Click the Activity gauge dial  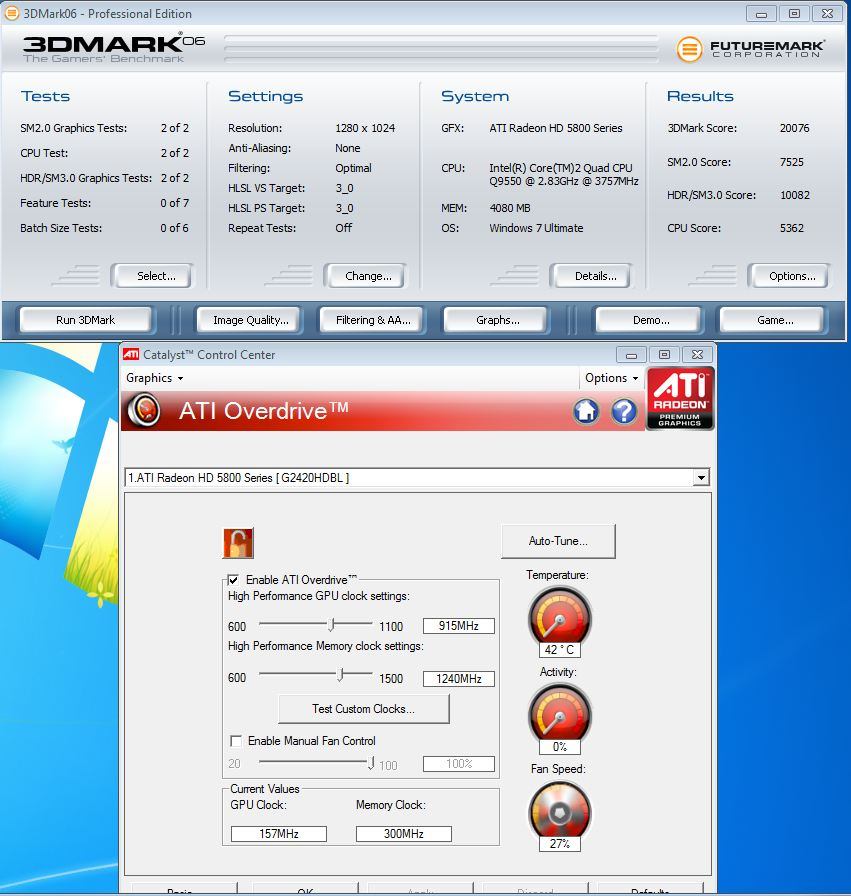(560, 713)
